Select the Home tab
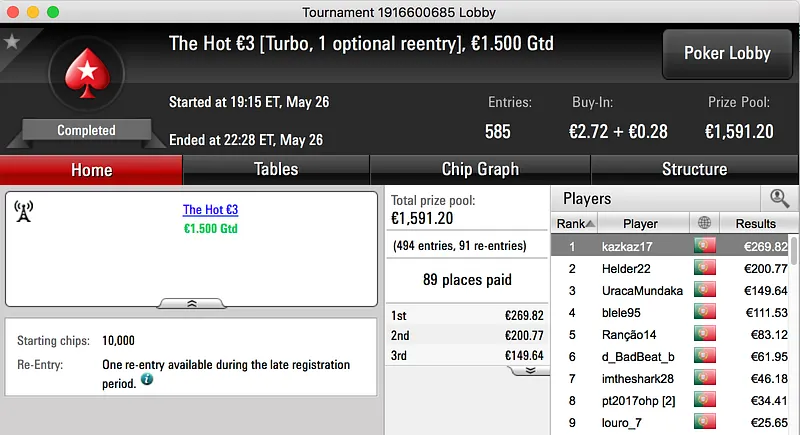This screenshot has height=435, width=800. point(91,169)
